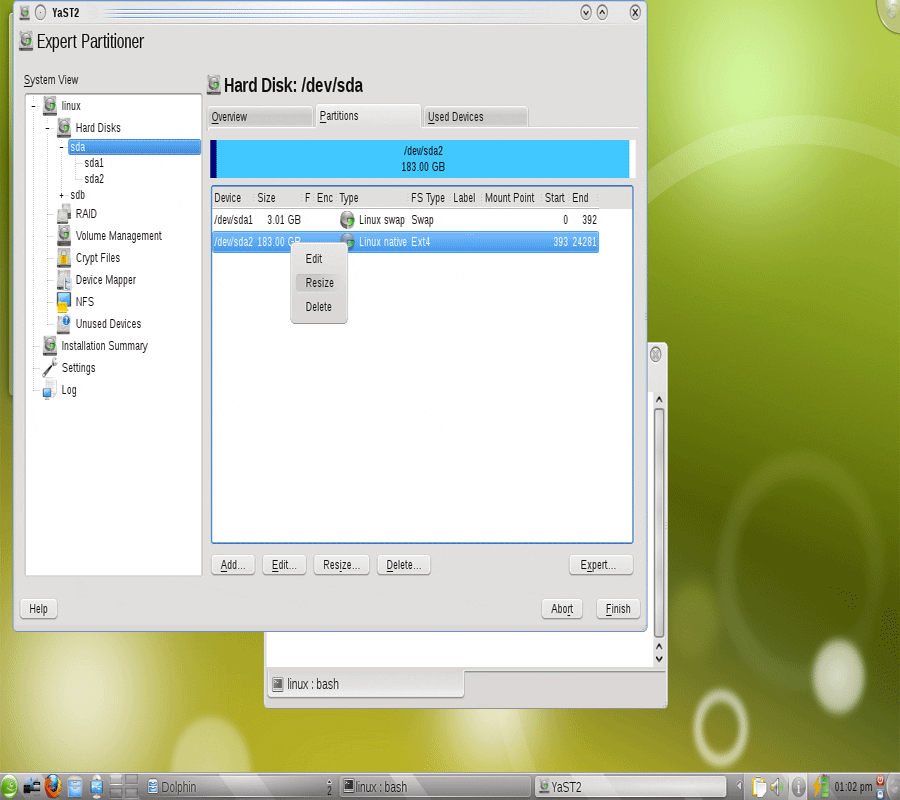
Task: Collapse the sda tree node
Action: [x=61, y=147]
